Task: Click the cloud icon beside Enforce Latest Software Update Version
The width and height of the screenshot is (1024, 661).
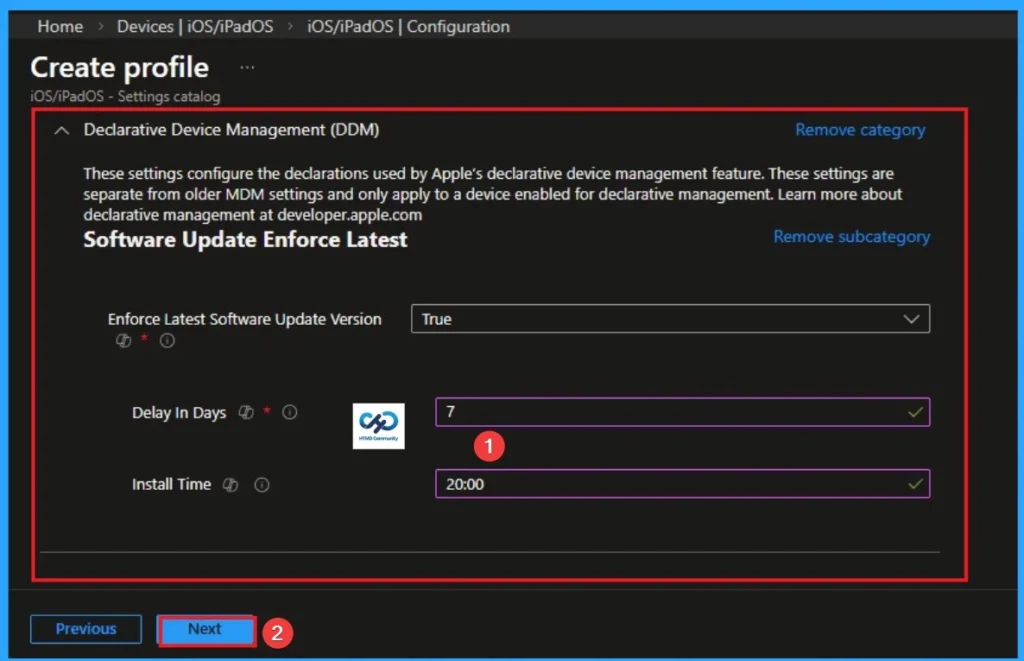Action: point(124,341)
